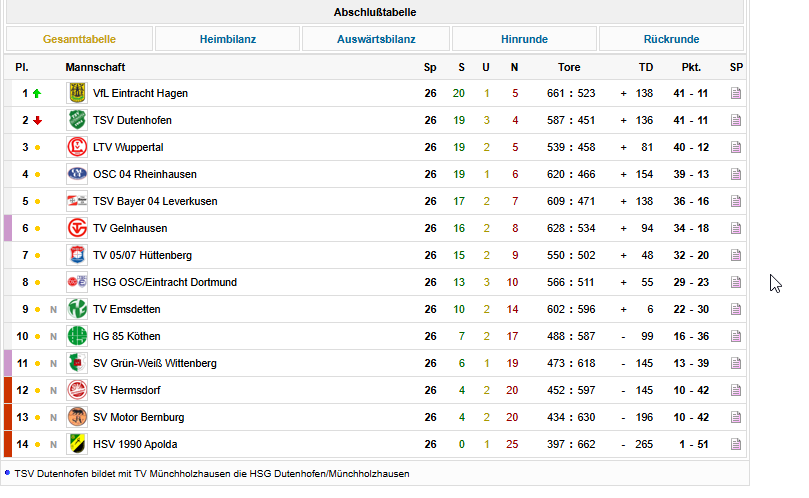
Task: Switch to the Heimbilanz tab
Action: click(x=228, y=39)
